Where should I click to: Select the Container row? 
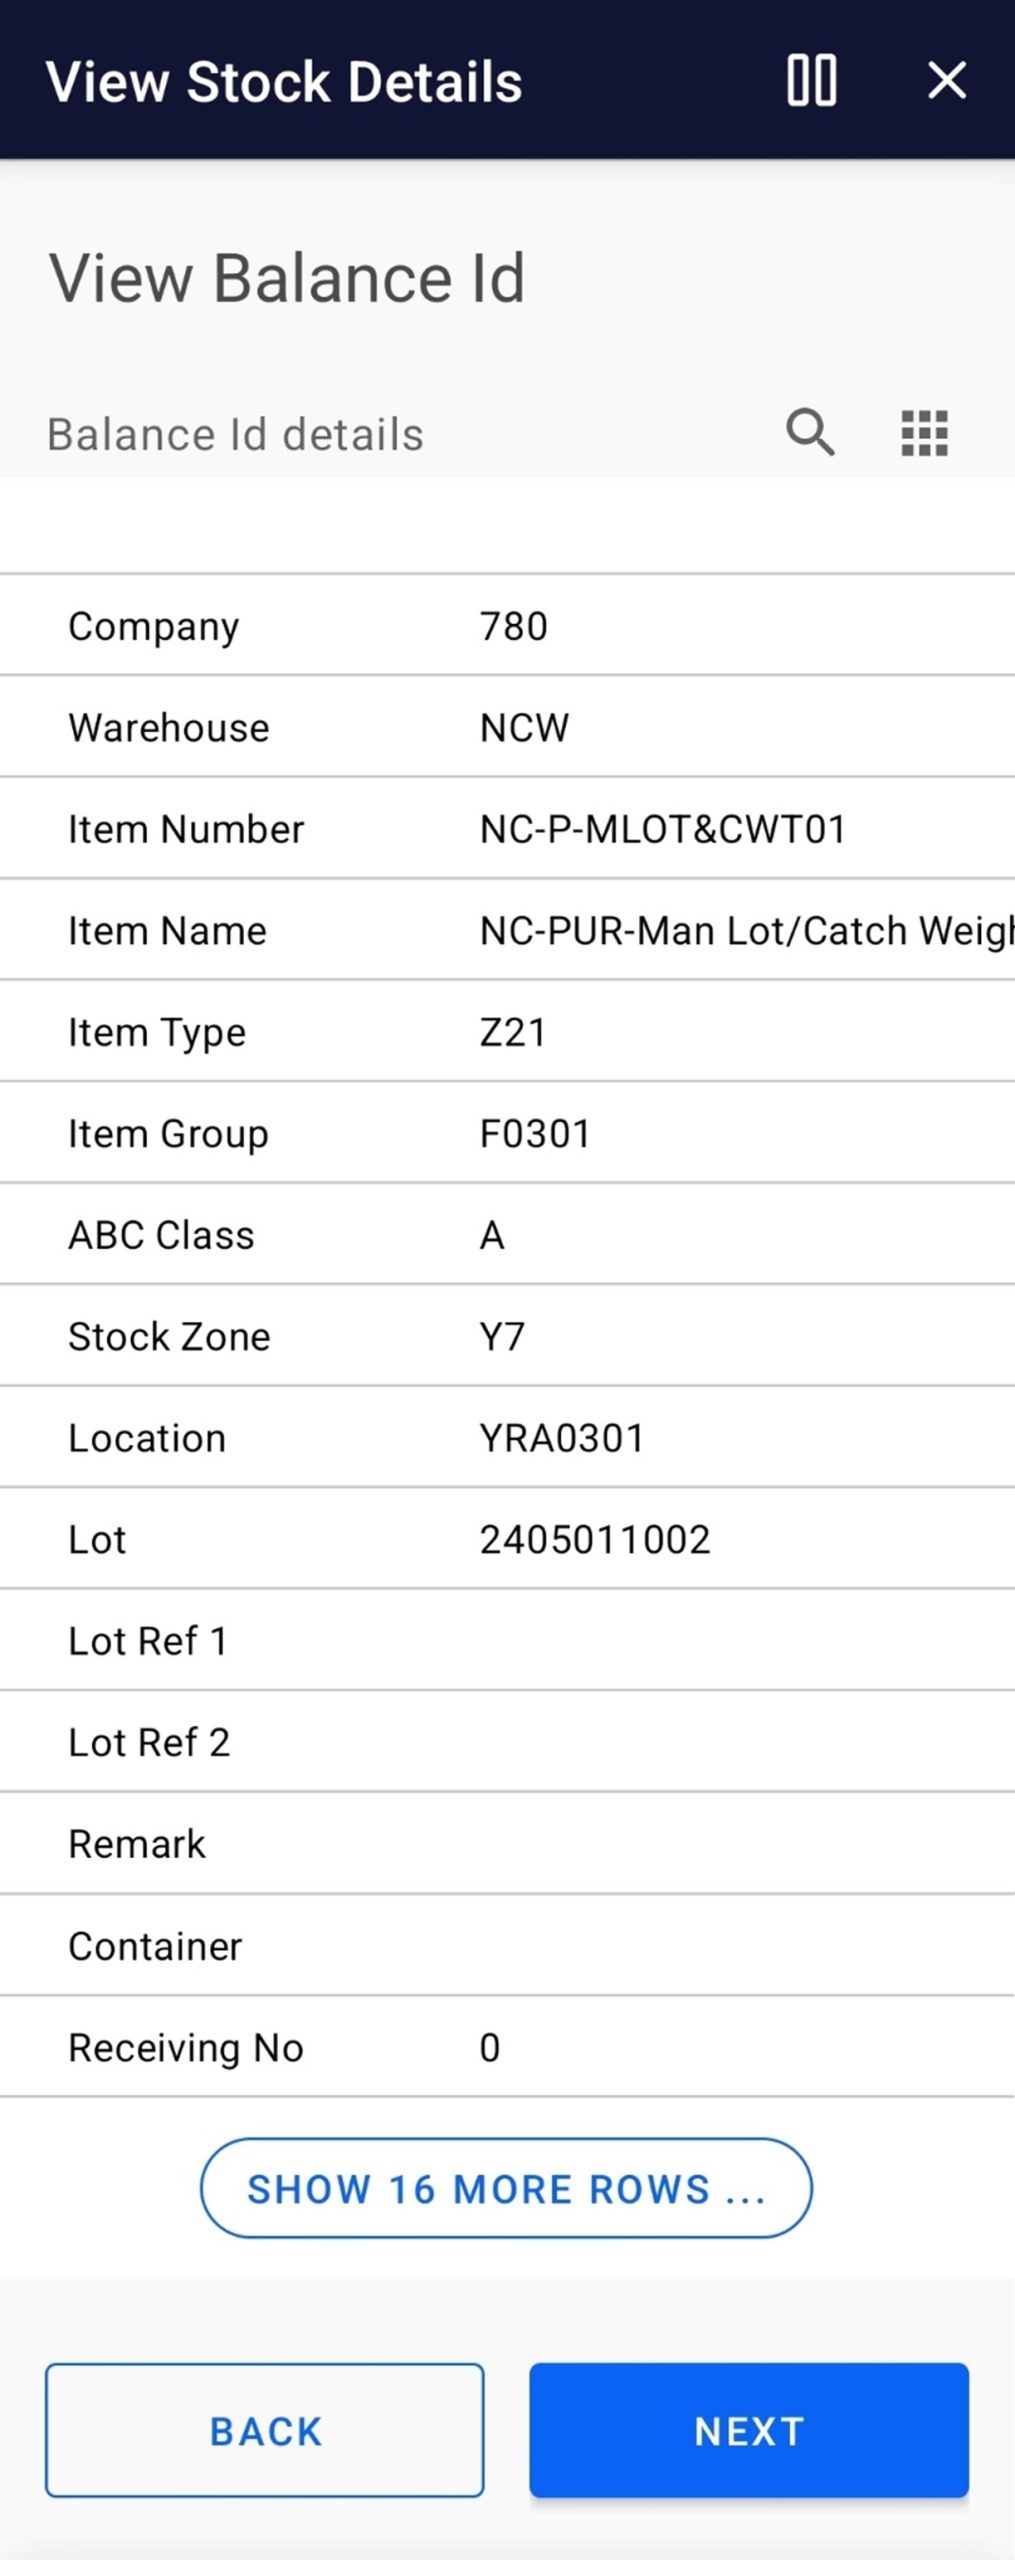507,1946
